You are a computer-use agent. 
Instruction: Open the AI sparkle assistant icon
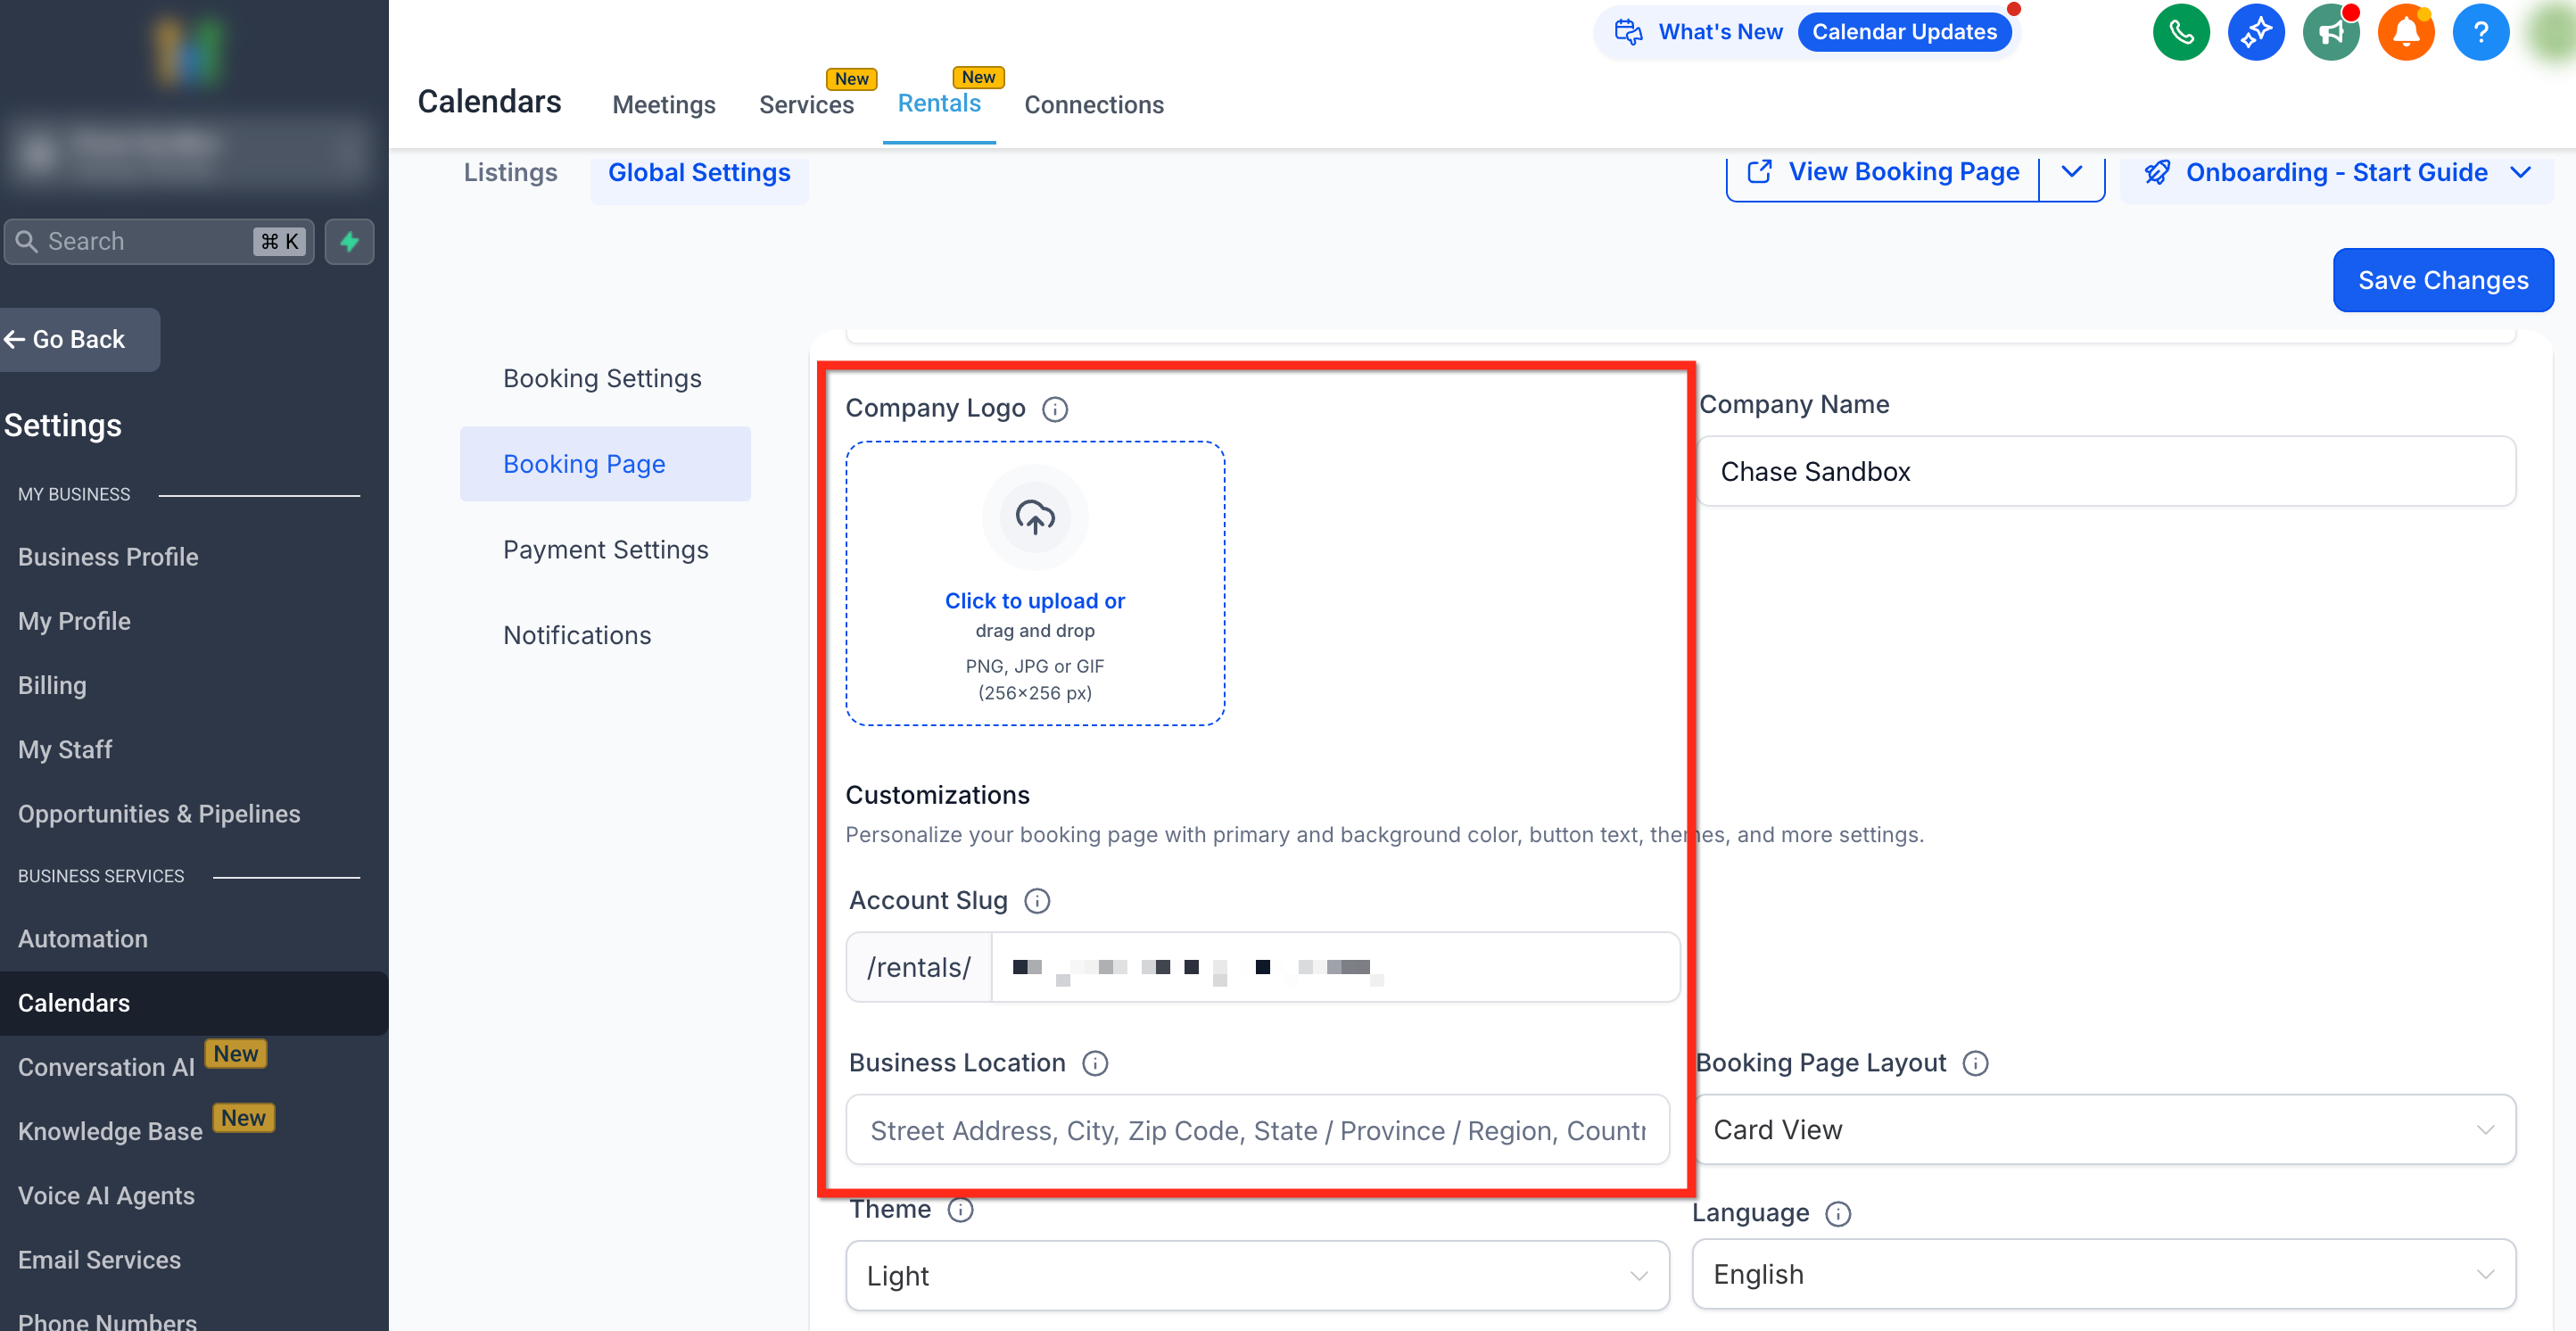point(2255,33)
